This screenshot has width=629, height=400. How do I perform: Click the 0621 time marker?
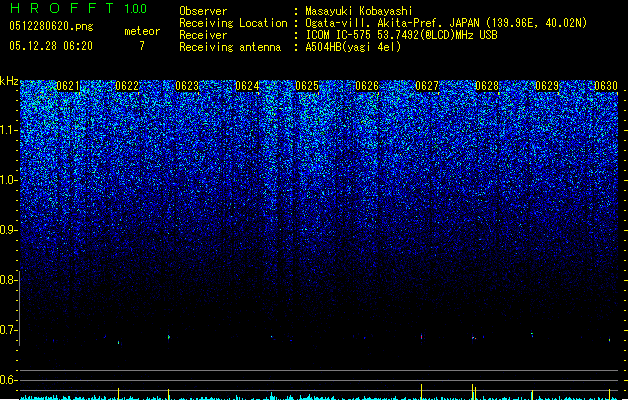[68, 86]
